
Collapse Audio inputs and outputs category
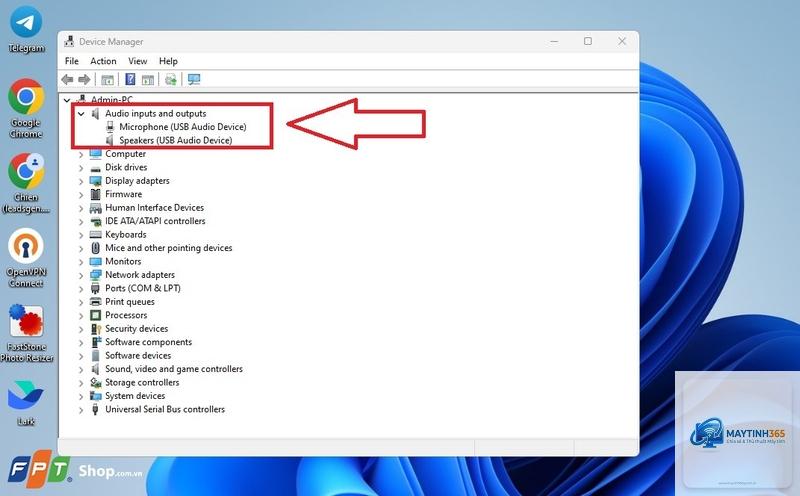(x=81, y=114)
